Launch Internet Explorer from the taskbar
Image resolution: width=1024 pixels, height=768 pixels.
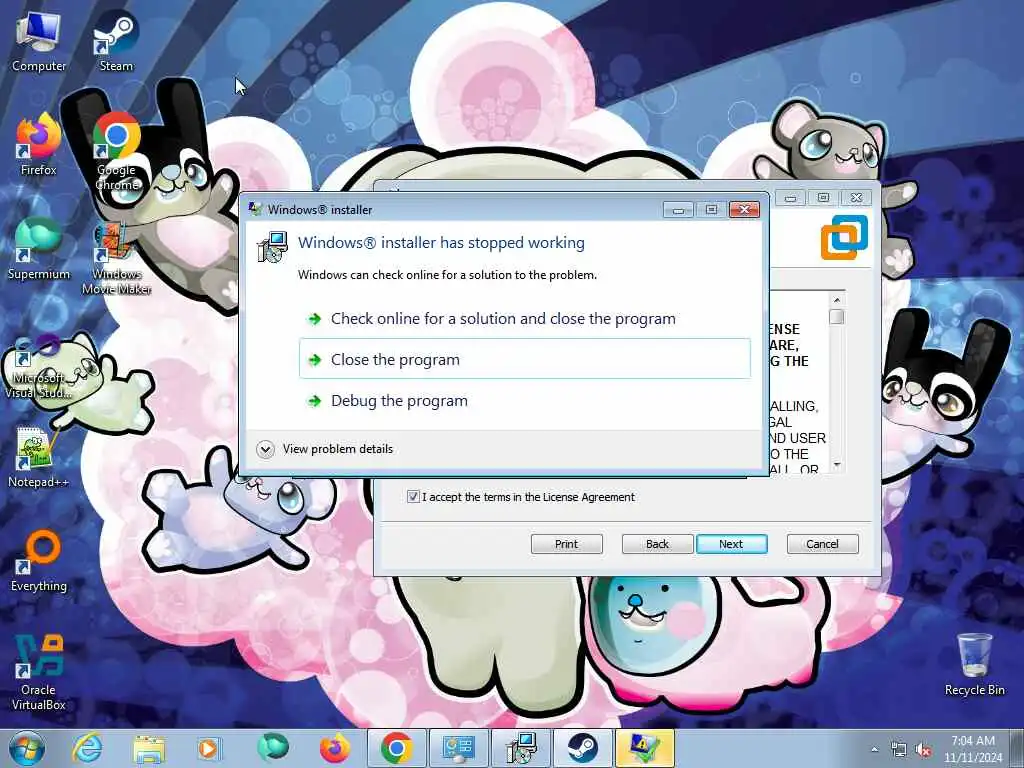point(87,748)
